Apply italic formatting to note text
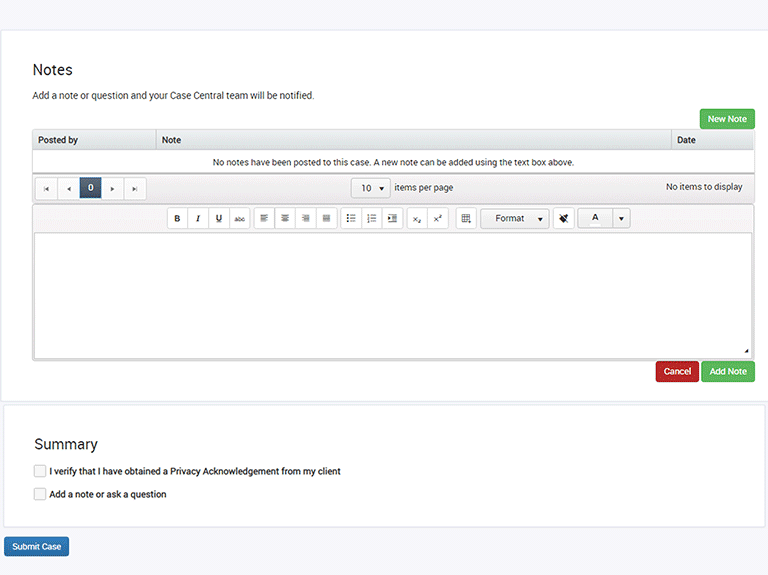 [x=198, y=218]
